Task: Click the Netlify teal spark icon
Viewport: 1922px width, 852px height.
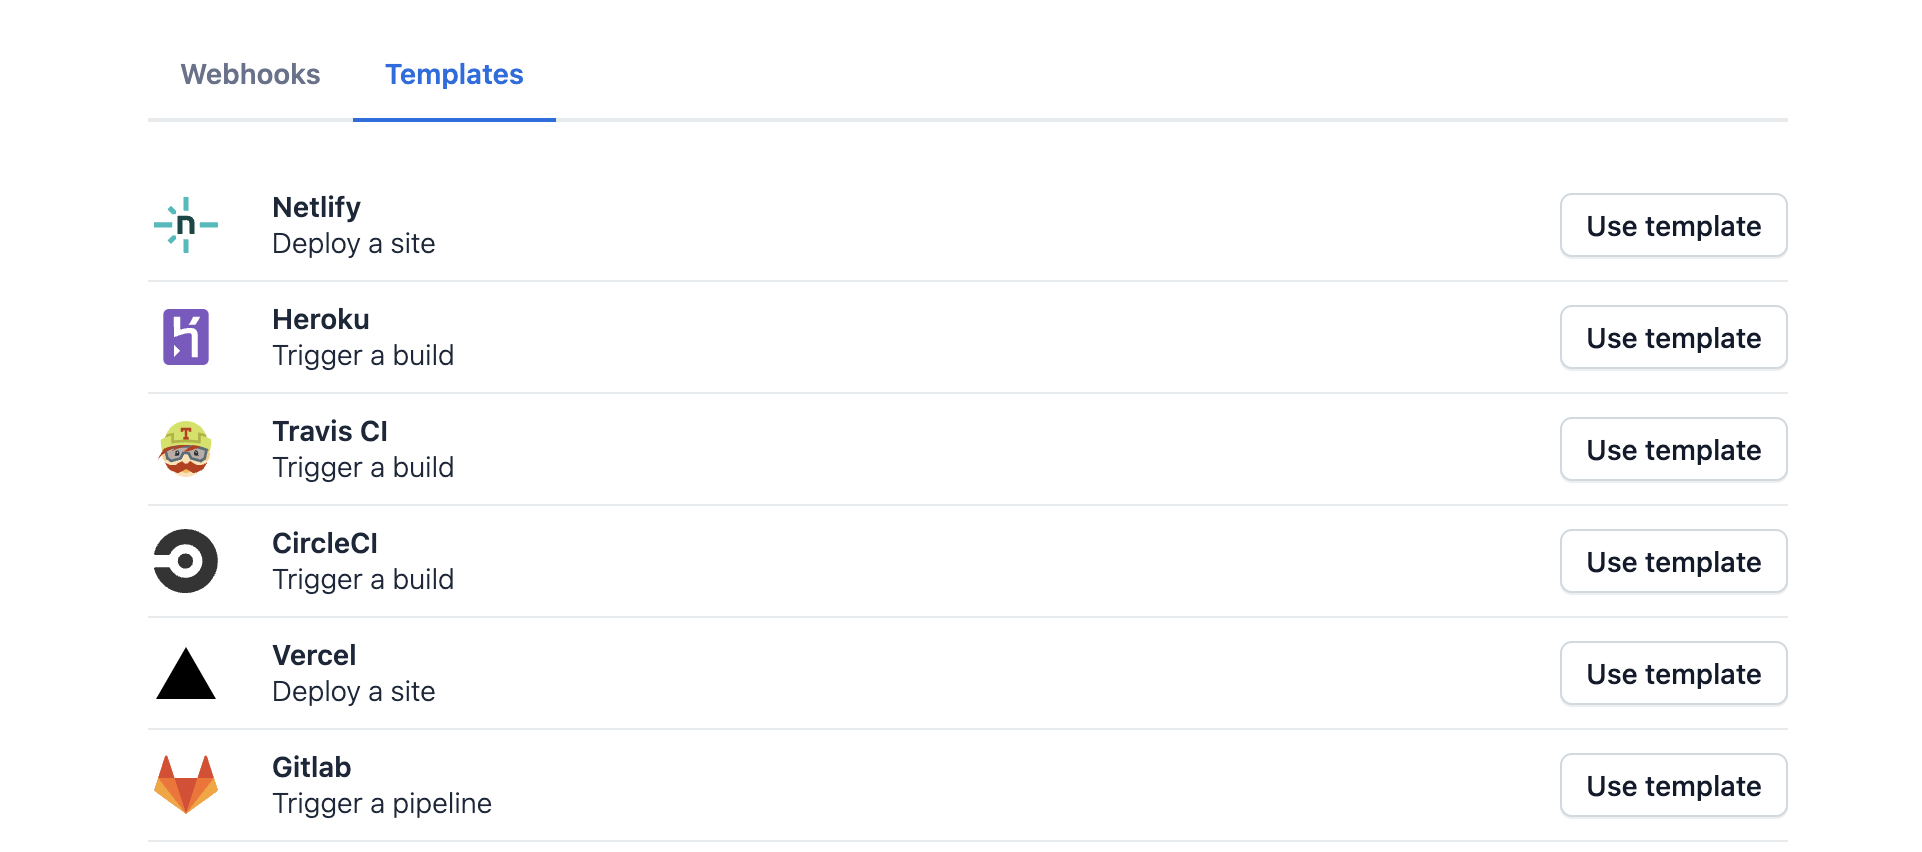Action: click(x=186, y=225)
